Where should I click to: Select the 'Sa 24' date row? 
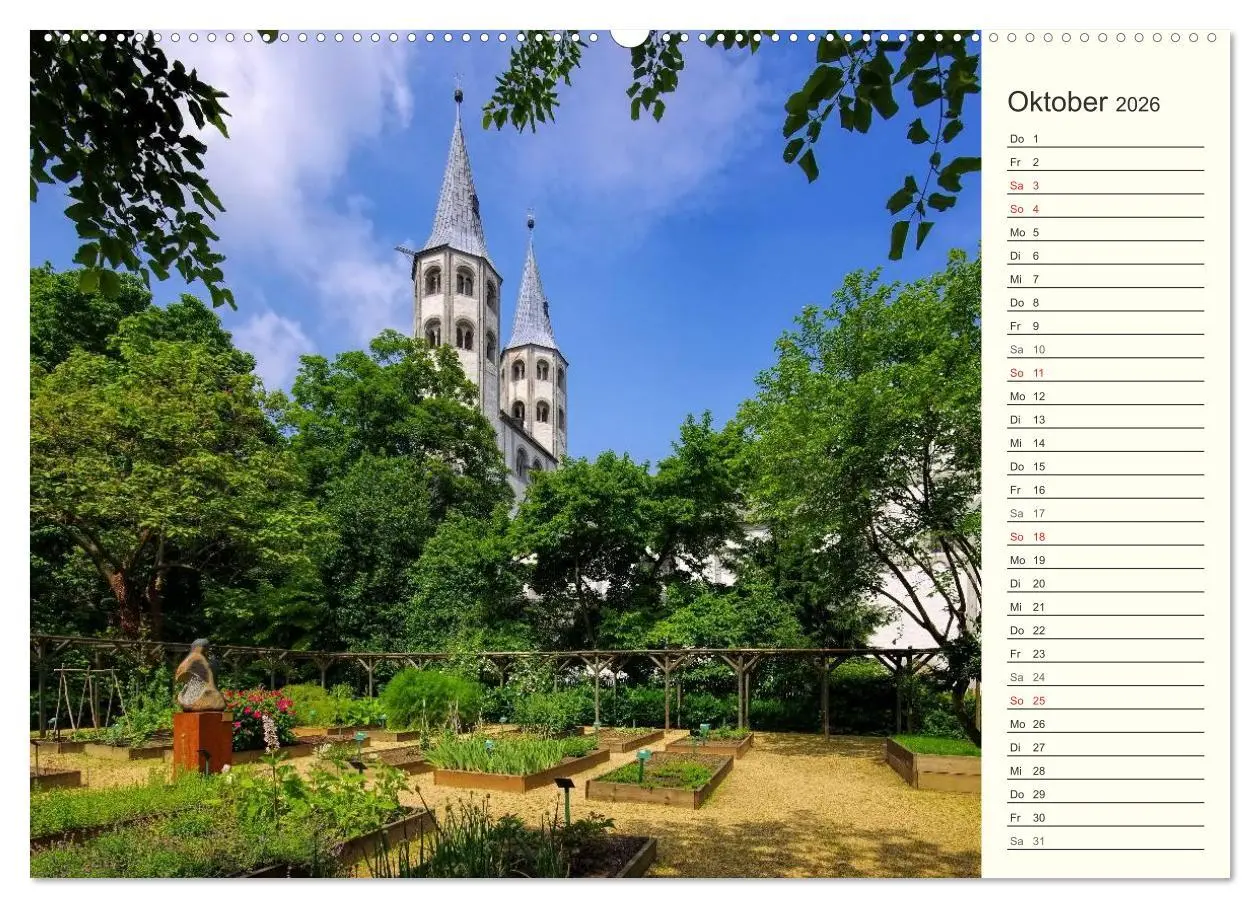coord(1105,677)
